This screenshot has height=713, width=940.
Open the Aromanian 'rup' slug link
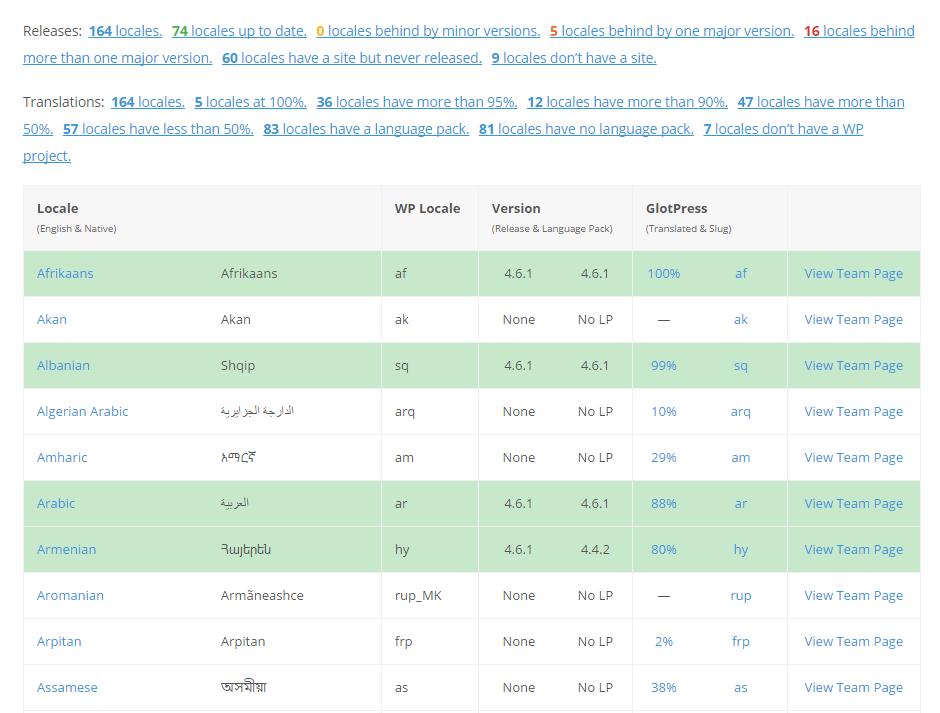click(740, 596)
